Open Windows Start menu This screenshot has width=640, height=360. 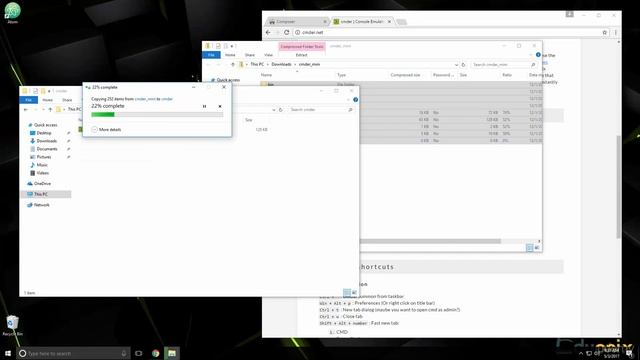pos(8,353)
